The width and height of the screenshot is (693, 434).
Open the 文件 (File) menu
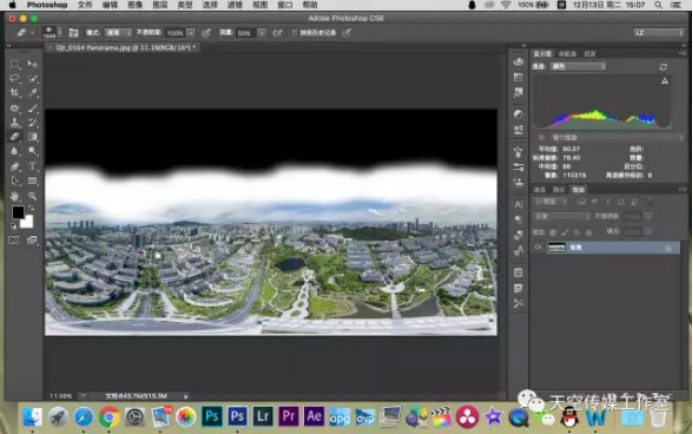point(85,5)
